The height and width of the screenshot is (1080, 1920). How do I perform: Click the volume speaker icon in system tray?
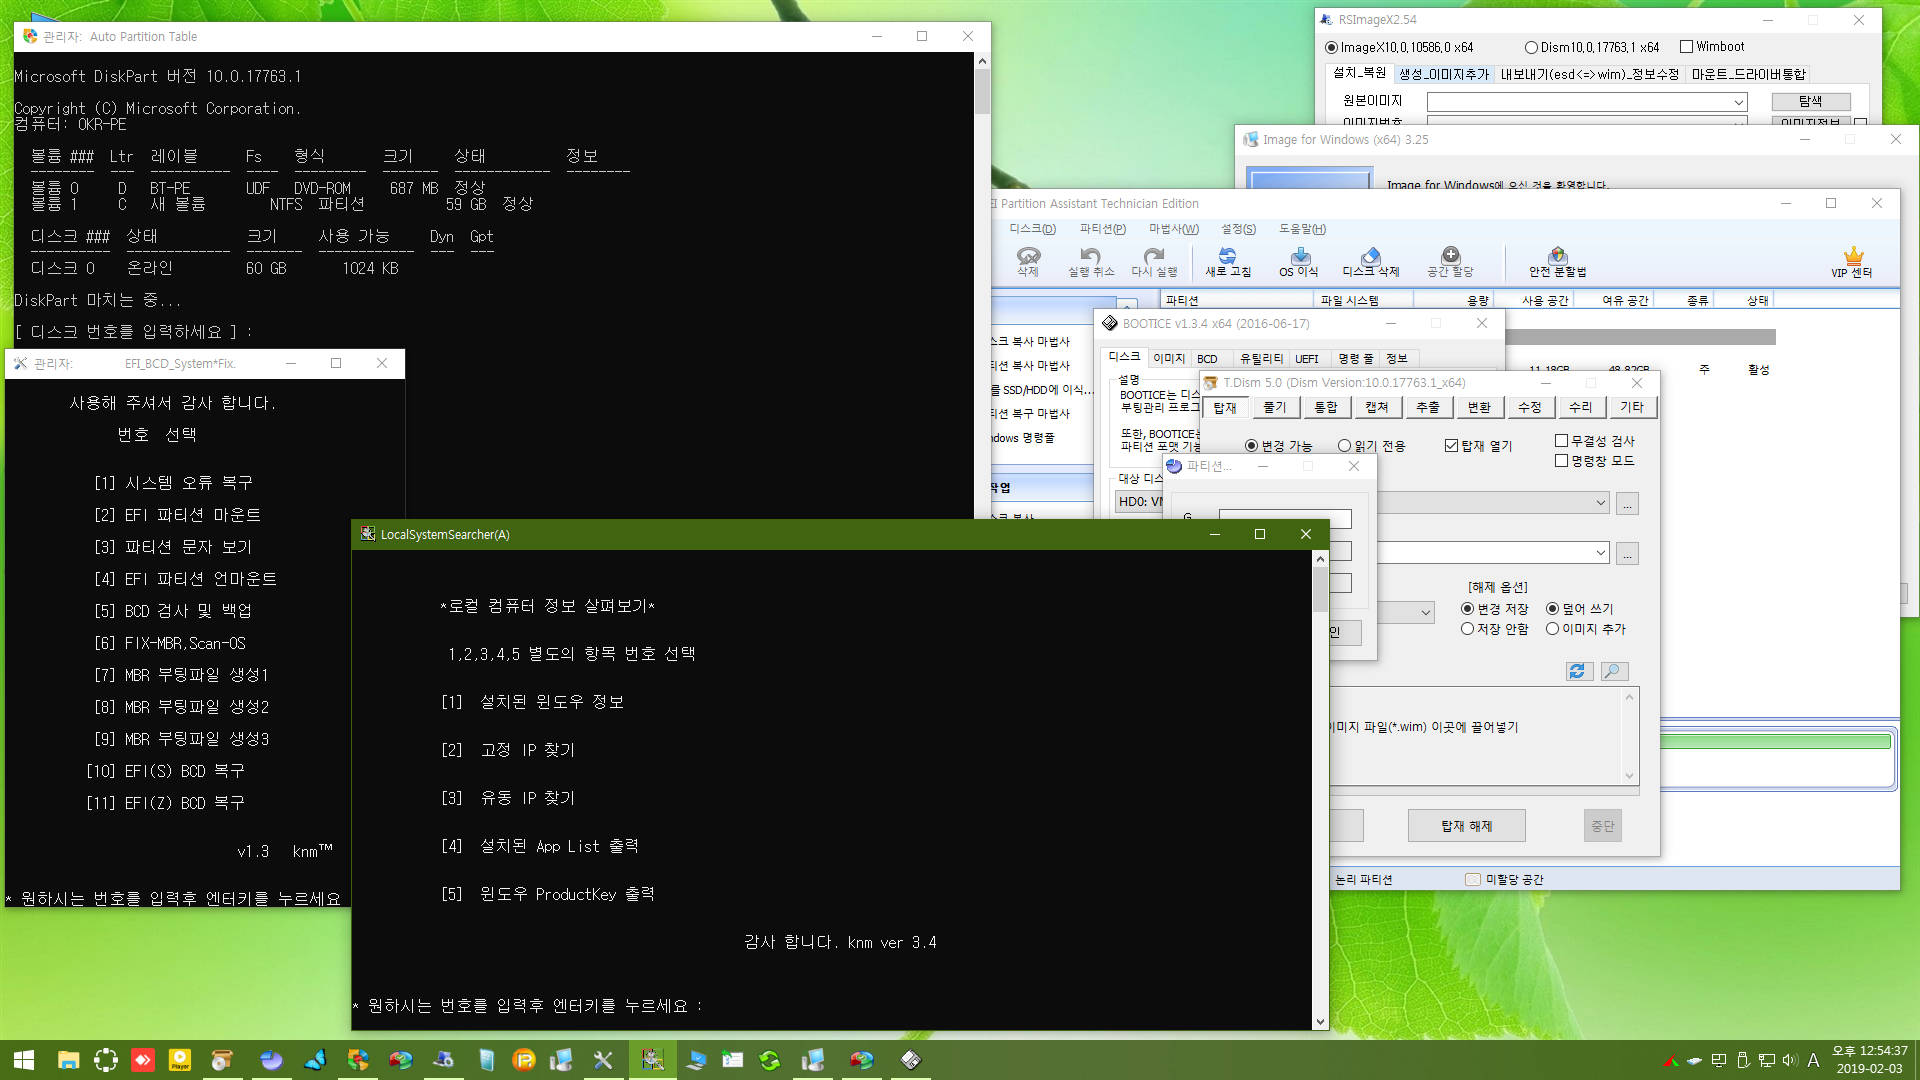[x=1790, y=1060]
